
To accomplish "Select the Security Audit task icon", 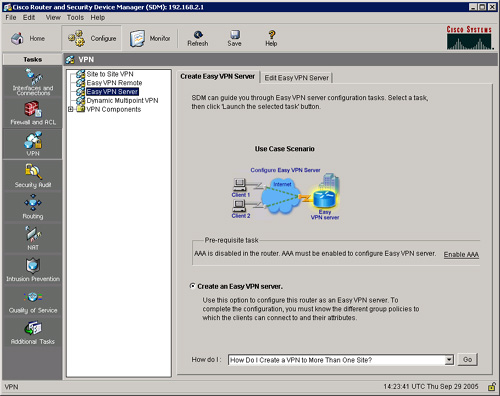I will pos(33,171).
